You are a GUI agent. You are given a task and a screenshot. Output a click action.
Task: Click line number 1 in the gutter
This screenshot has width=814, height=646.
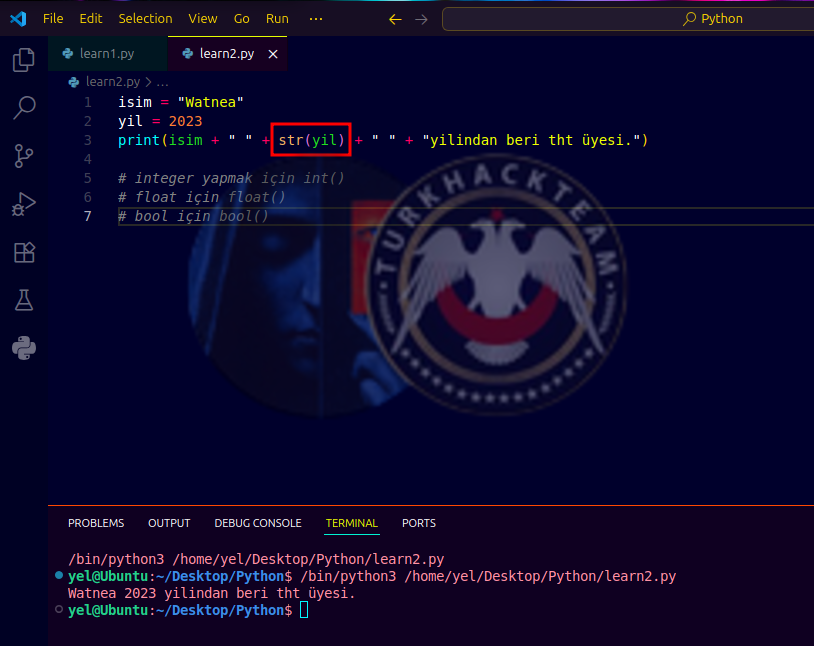coord(88,102)
